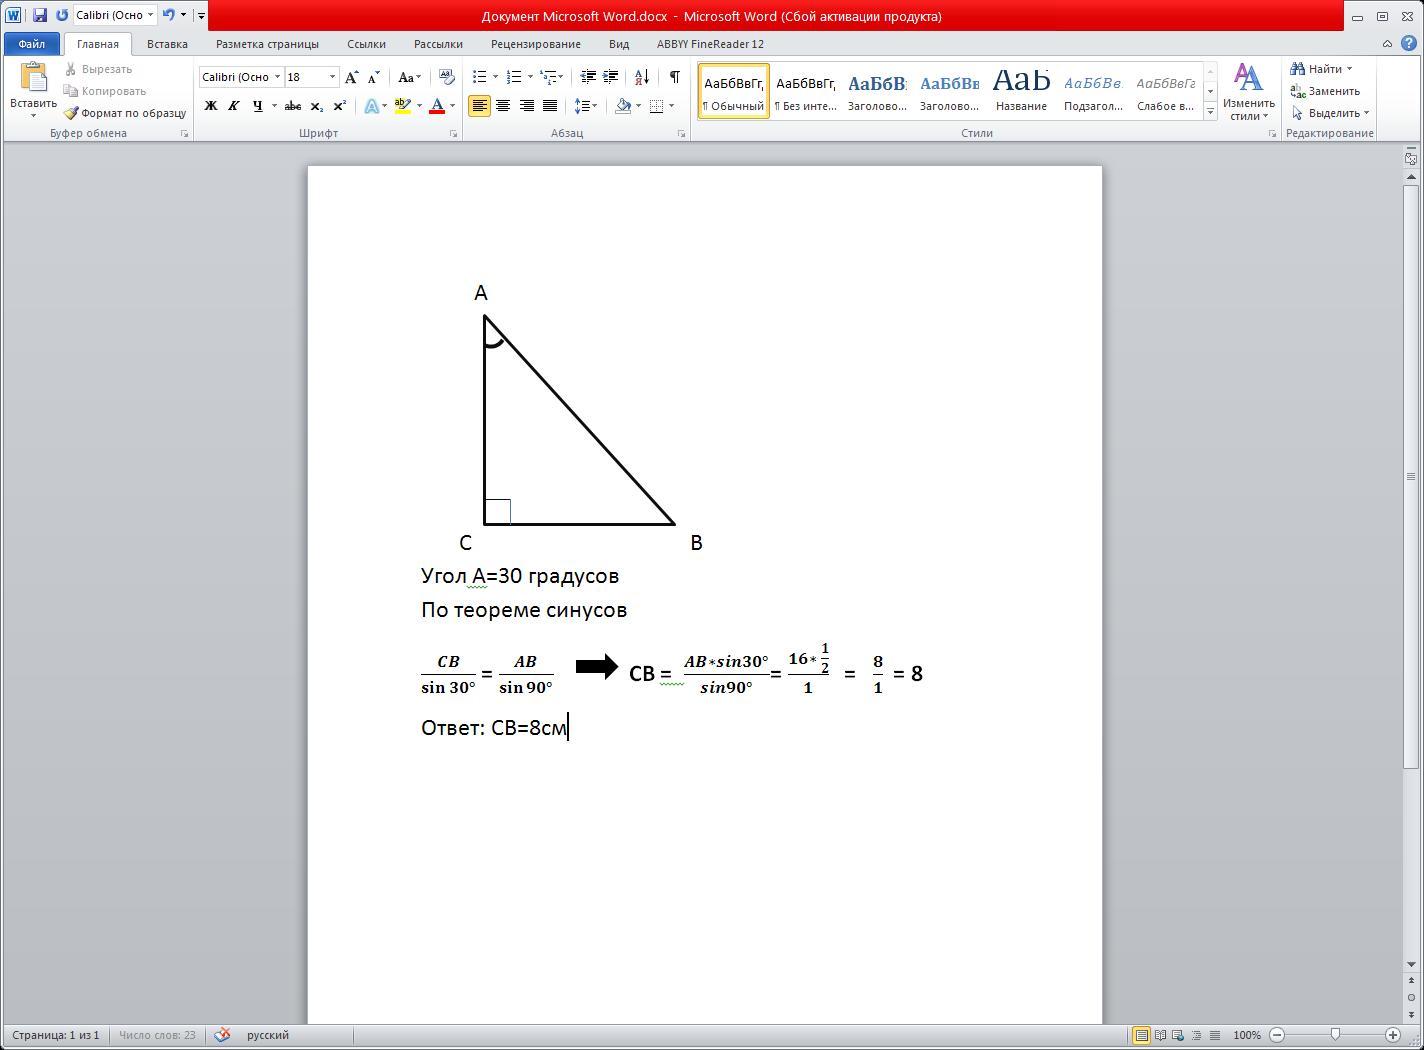
Task: Switch to the Ссылки tab
Action: coord(366,44)
